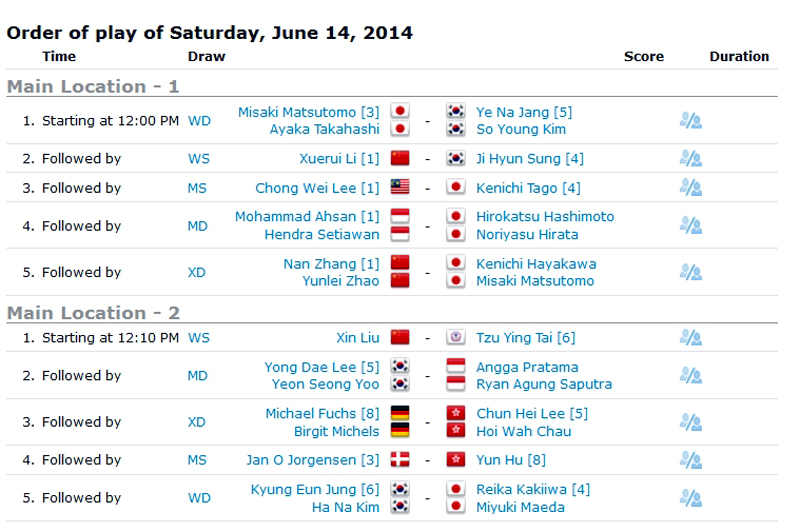Click Chinese Taipei flag beside Tzu Ying Tai
The image size is (800, 532).
[x=456, y=337]
